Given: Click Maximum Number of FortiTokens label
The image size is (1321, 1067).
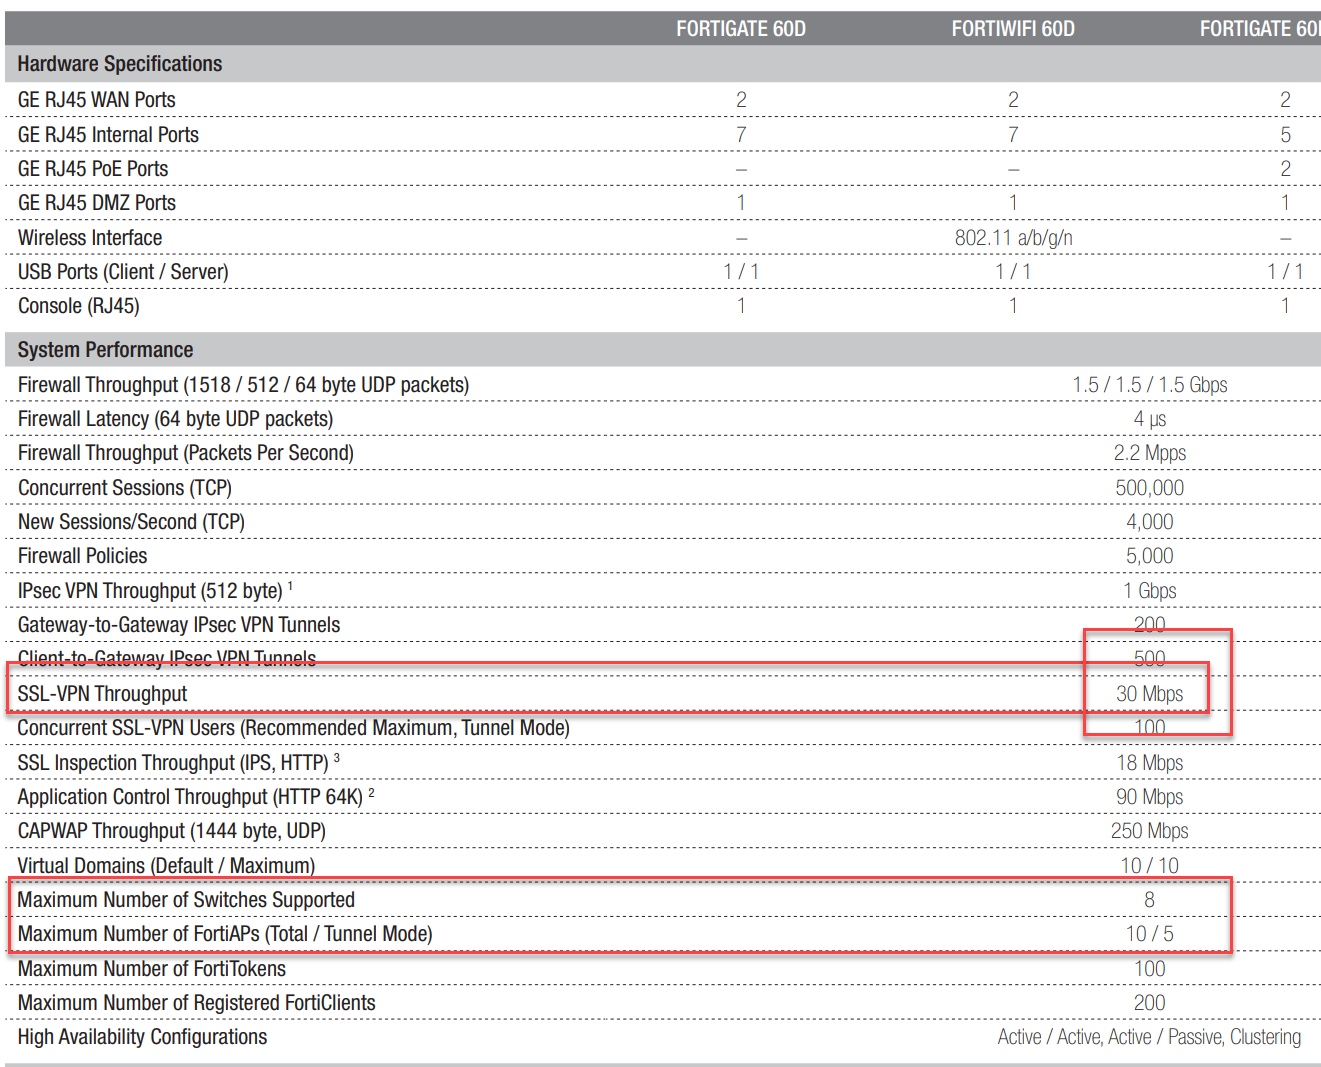Looking at the screenshot, I should tap(152, 969).
